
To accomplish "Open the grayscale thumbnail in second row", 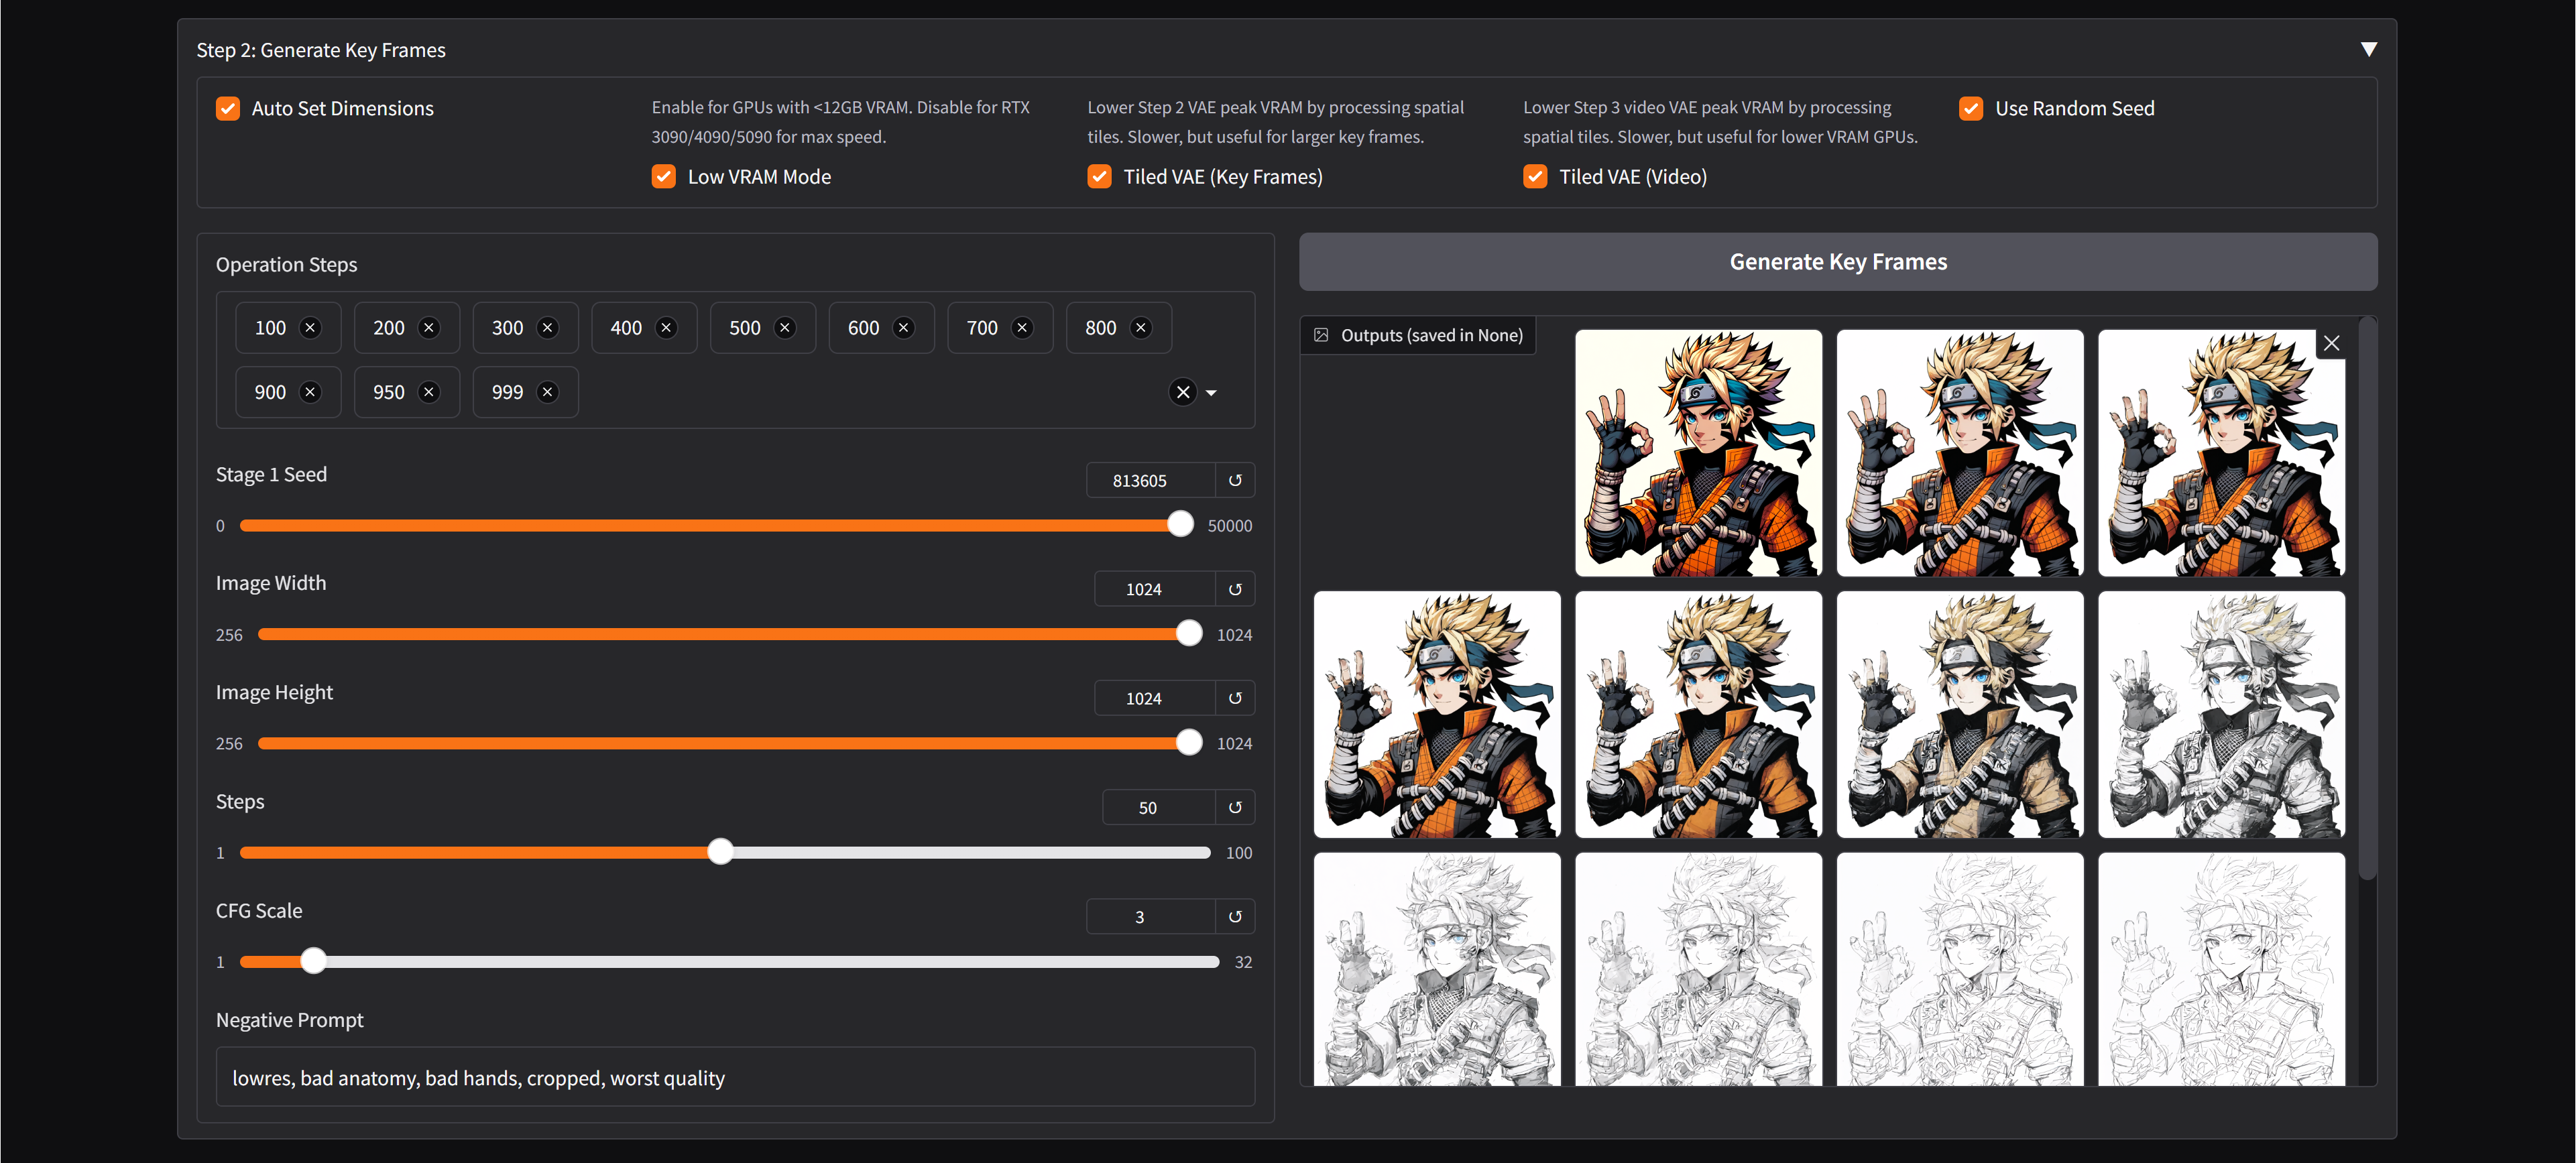I will click(2221, 715).
